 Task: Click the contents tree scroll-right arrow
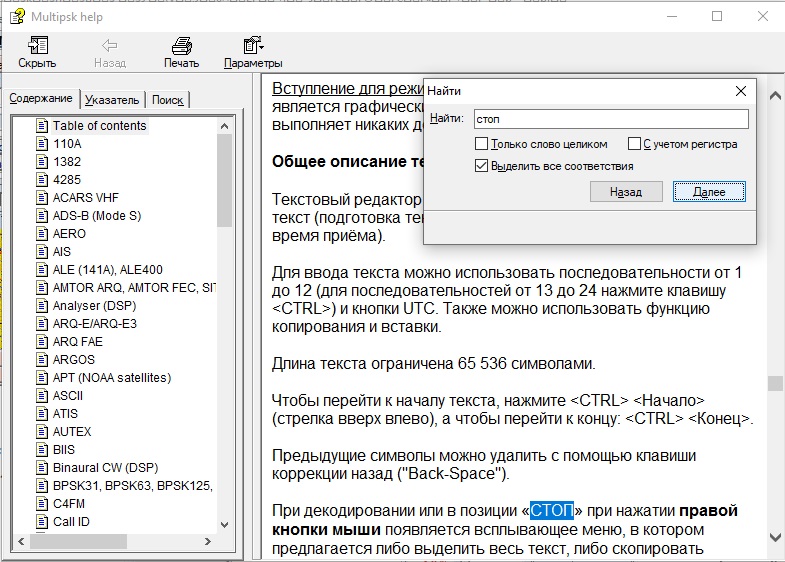coord(208,541)
